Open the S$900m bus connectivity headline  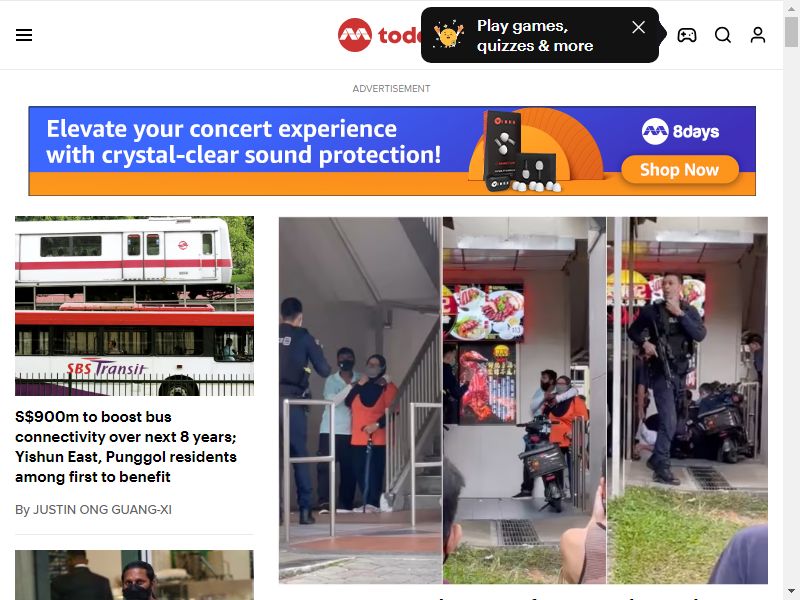[126, 446]
